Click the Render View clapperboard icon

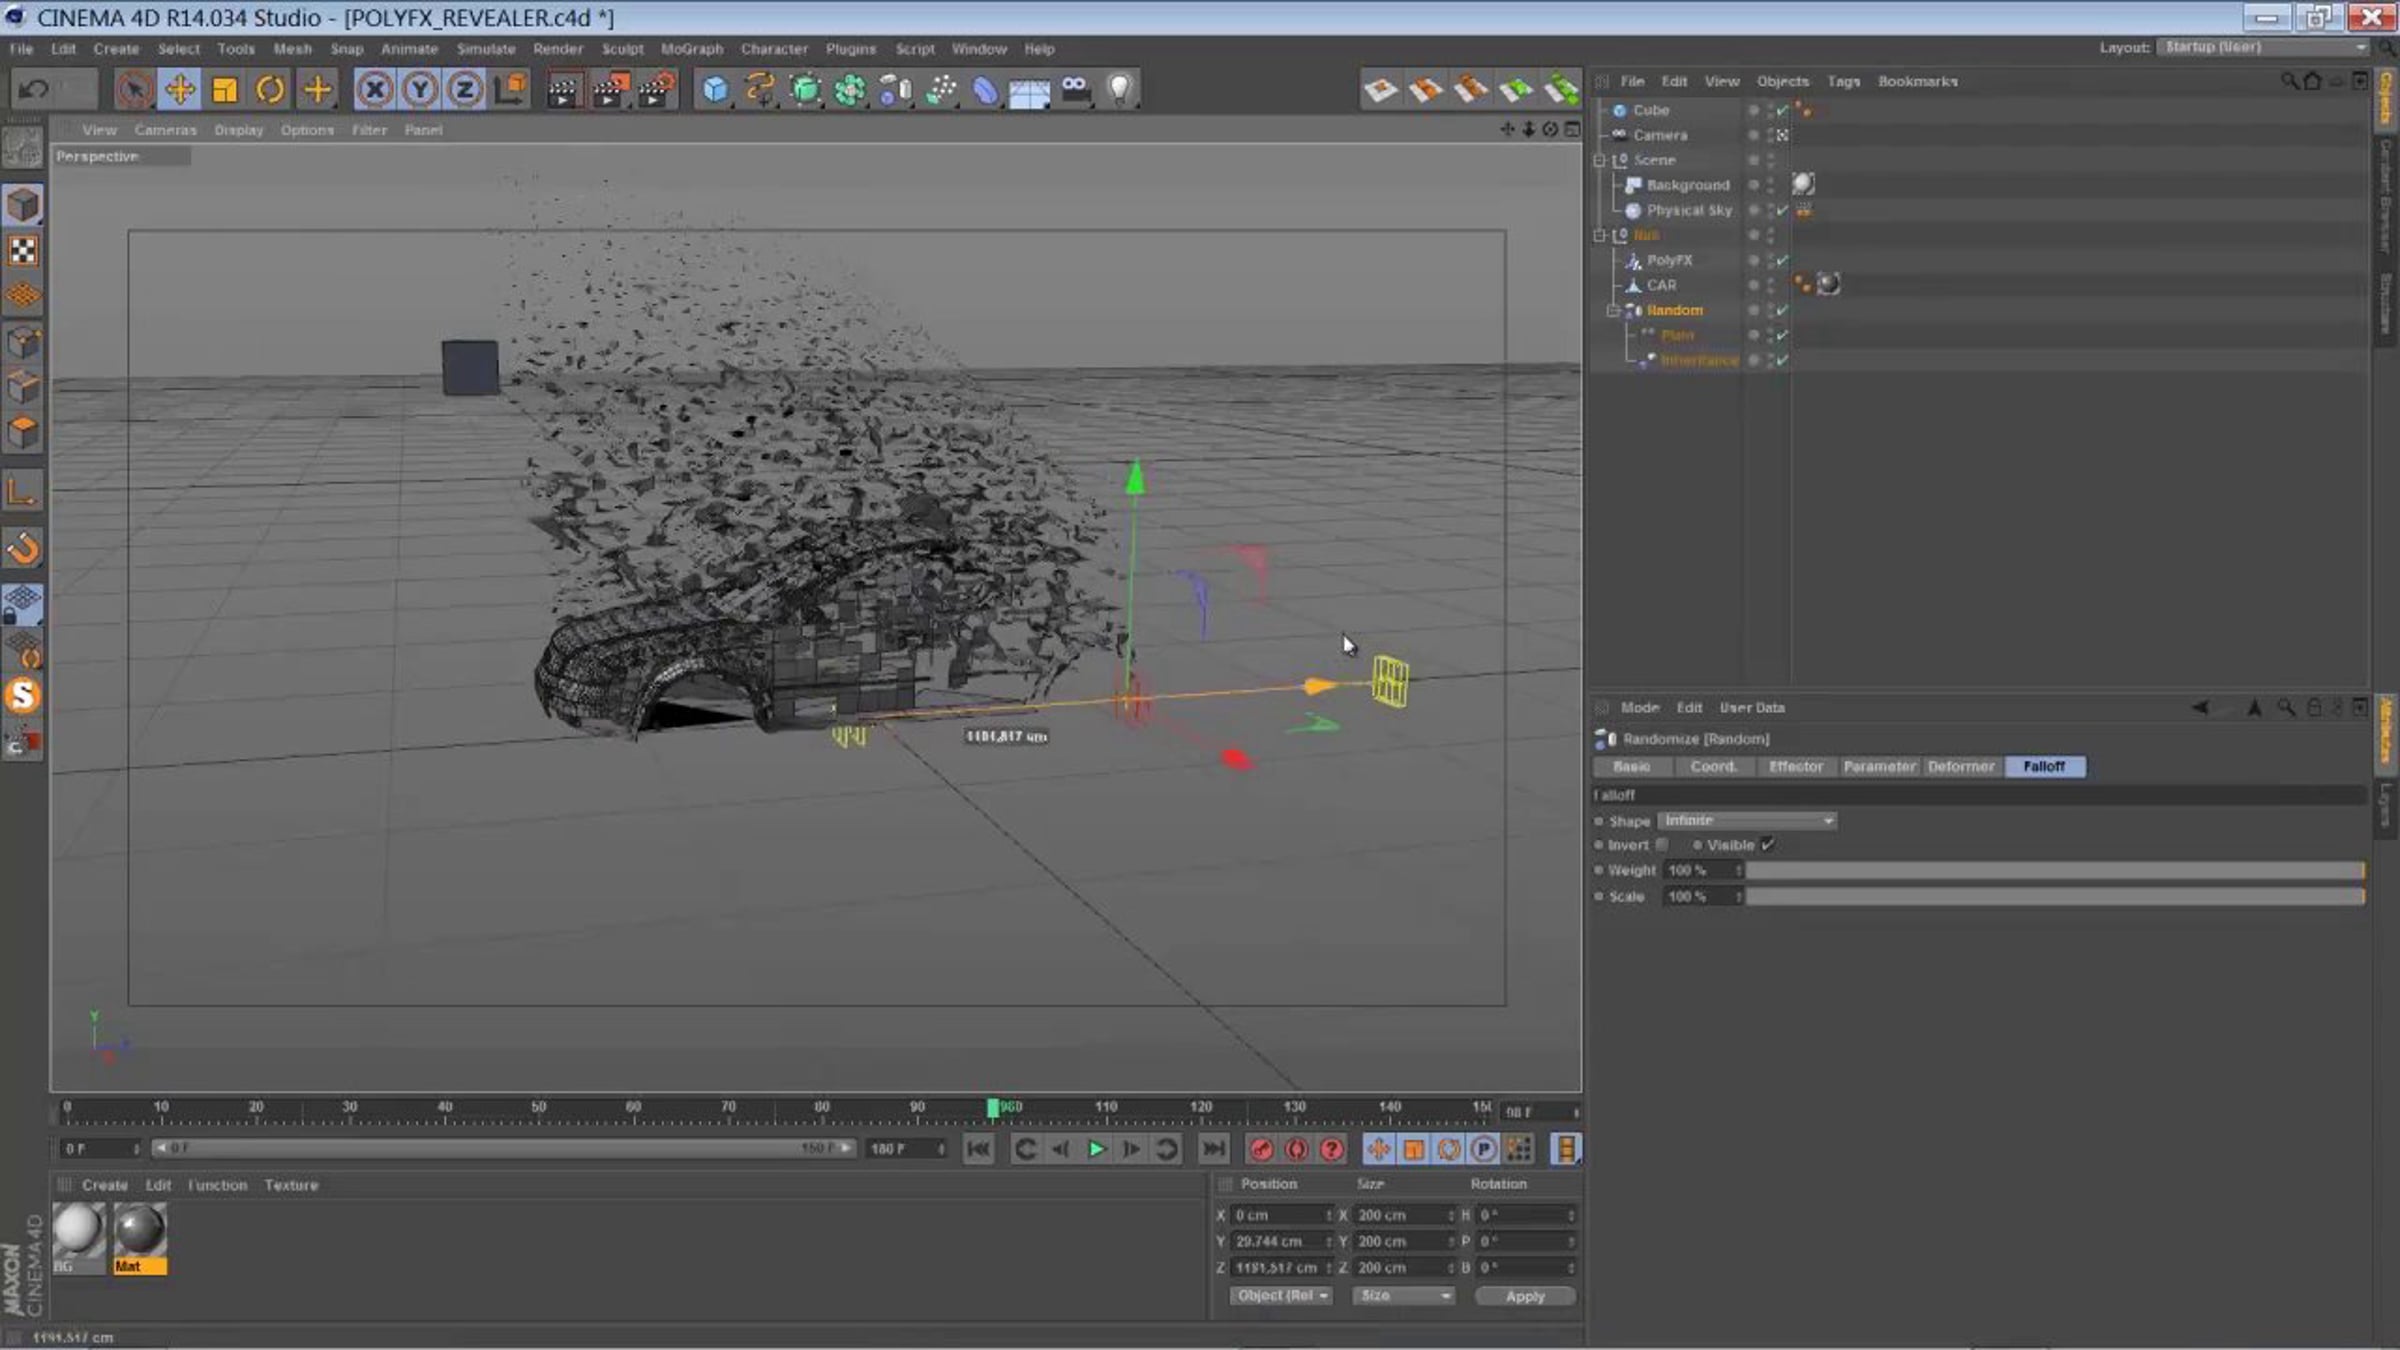[x=564, y=90]
